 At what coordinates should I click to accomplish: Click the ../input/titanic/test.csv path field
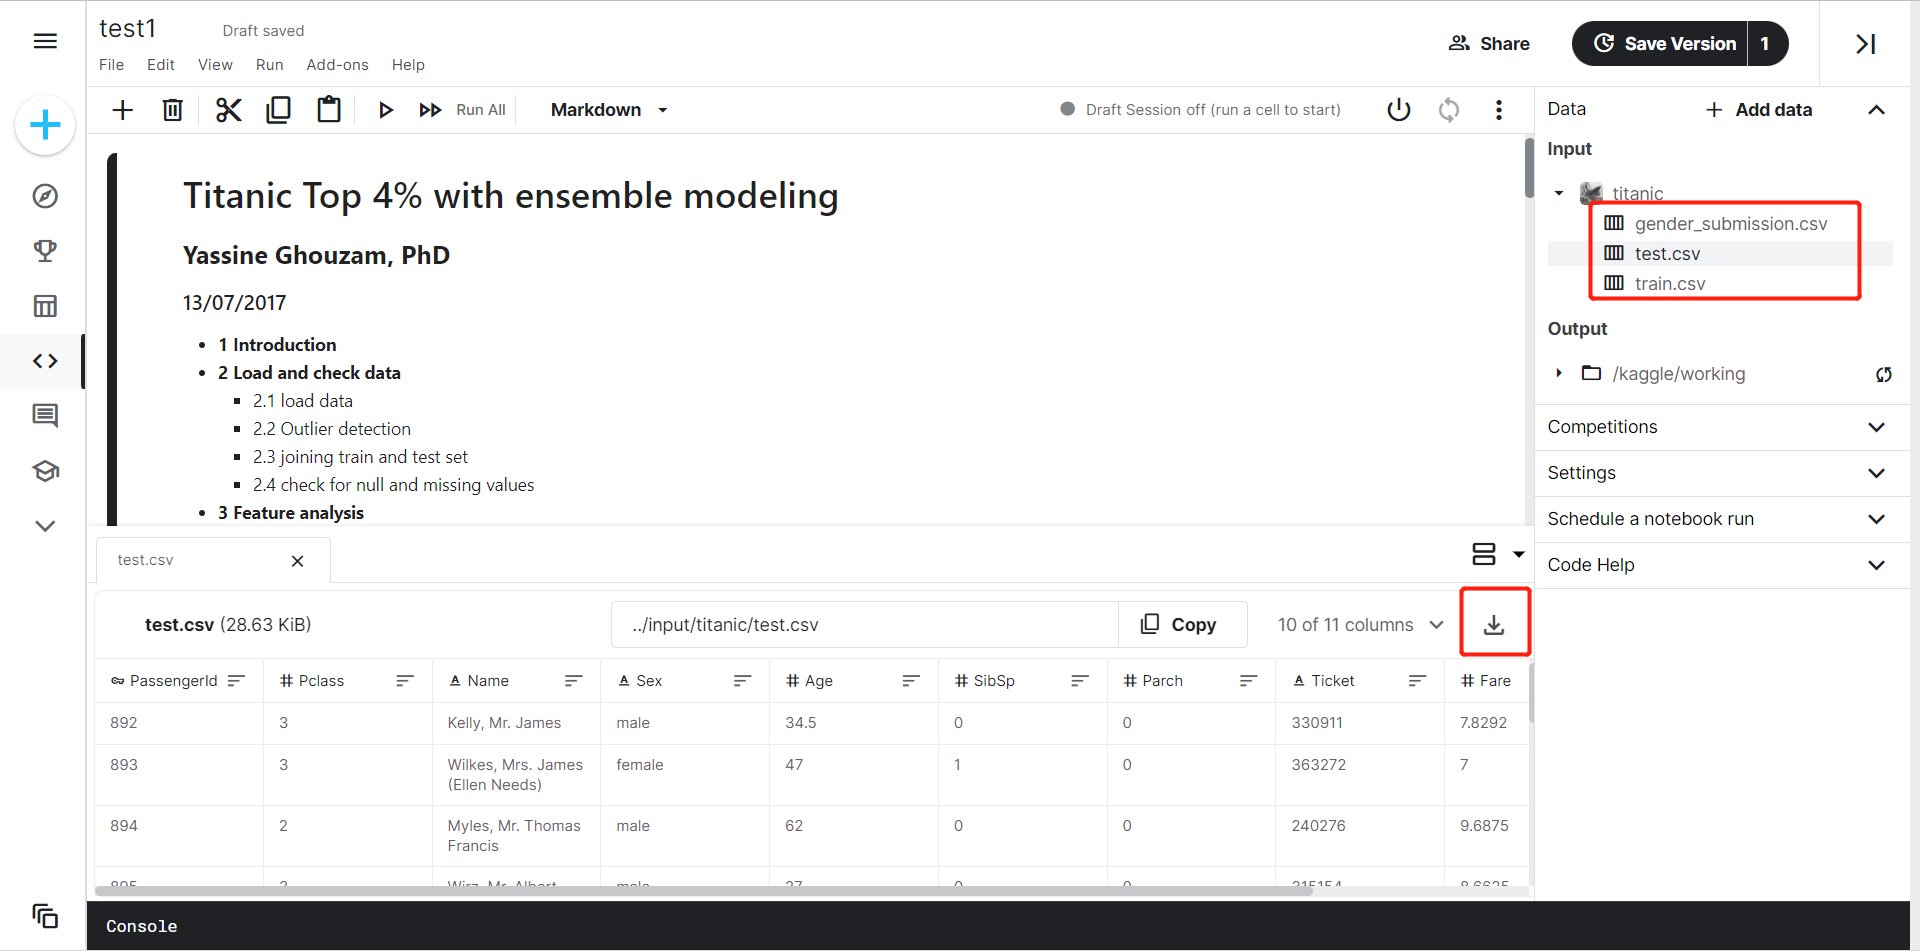point(865,625)
